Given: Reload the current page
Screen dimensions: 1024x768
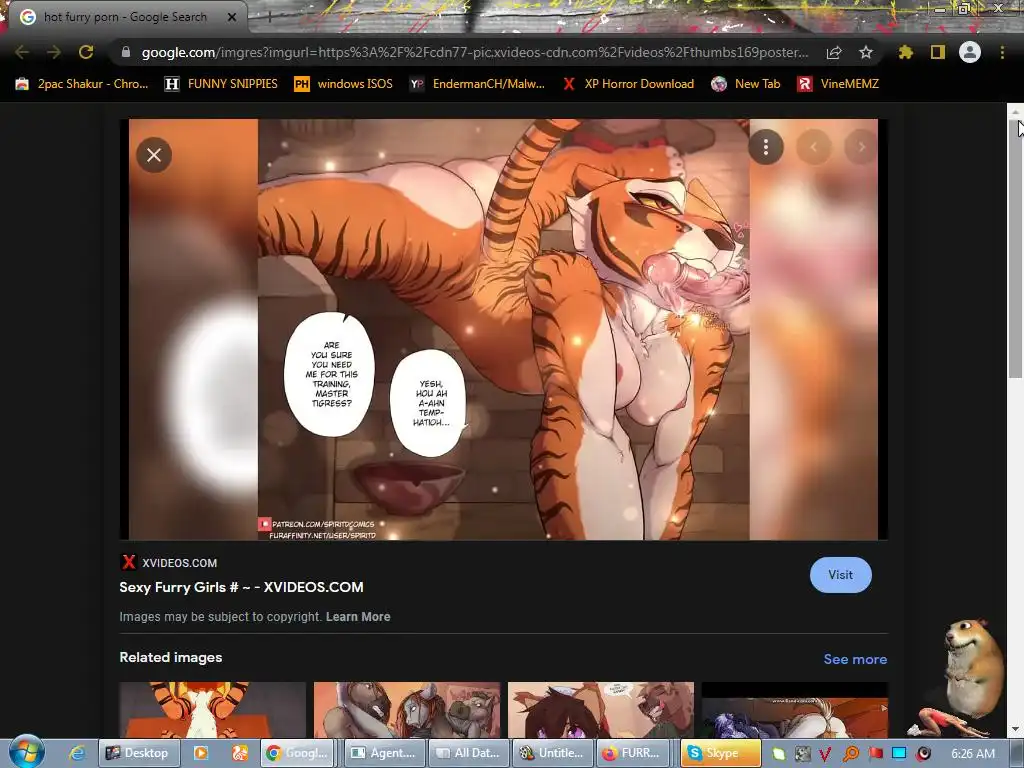Looking at the screenshot, I should point(86,52).
